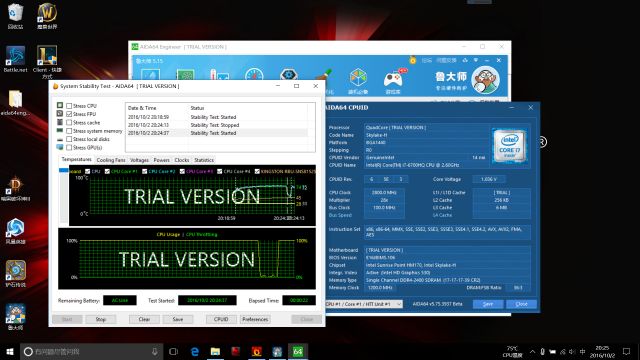Screen dimensions: 640x360
Task: Open the Powers tab
Action: click(161, 160)
